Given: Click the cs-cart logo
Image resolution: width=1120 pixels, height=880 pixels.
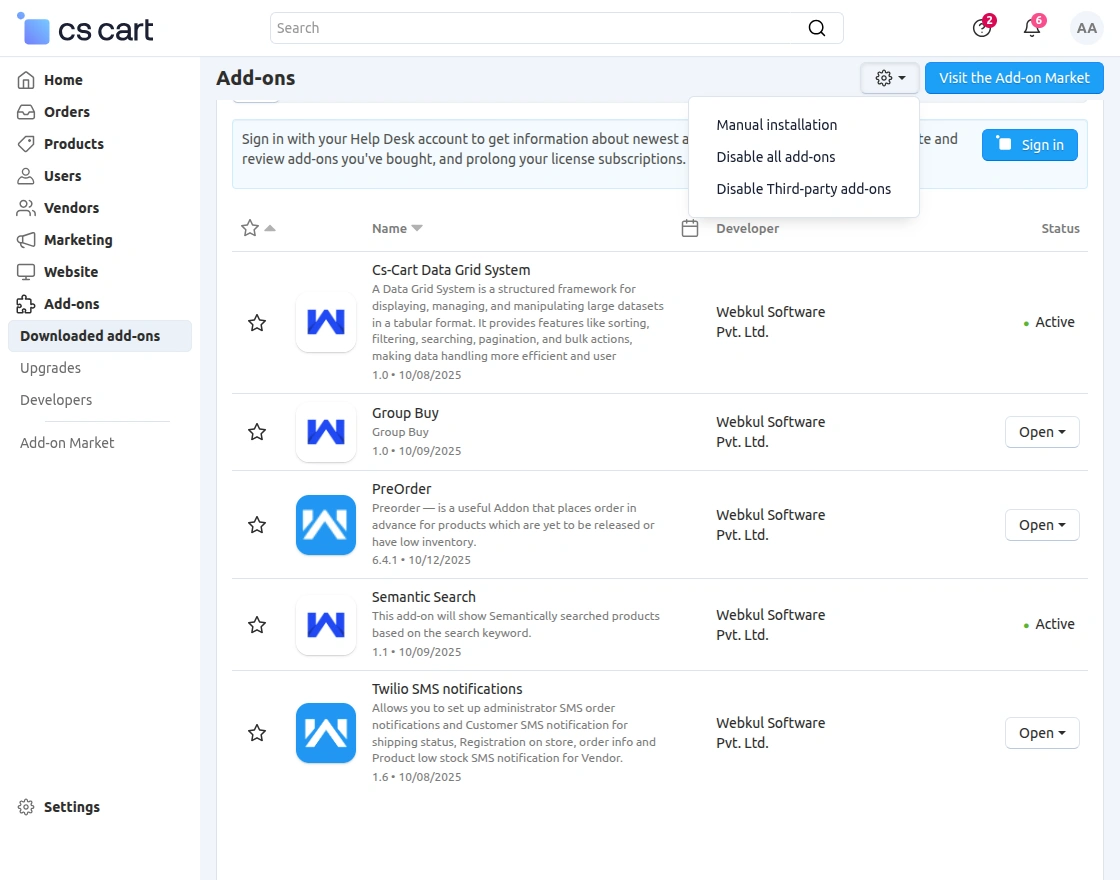Looking at the screenshot, I should point(84,28).
